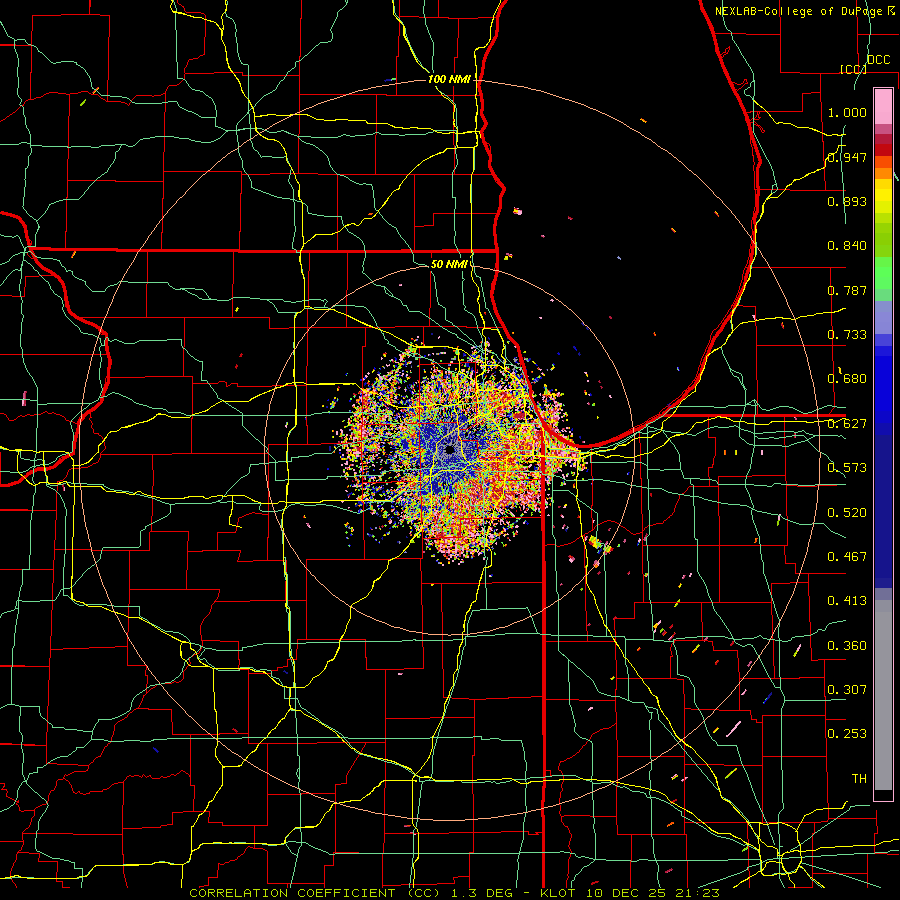Pick the light pink segment of the color bar
This screenshot has height=900, width=900.
pos(883,106)
